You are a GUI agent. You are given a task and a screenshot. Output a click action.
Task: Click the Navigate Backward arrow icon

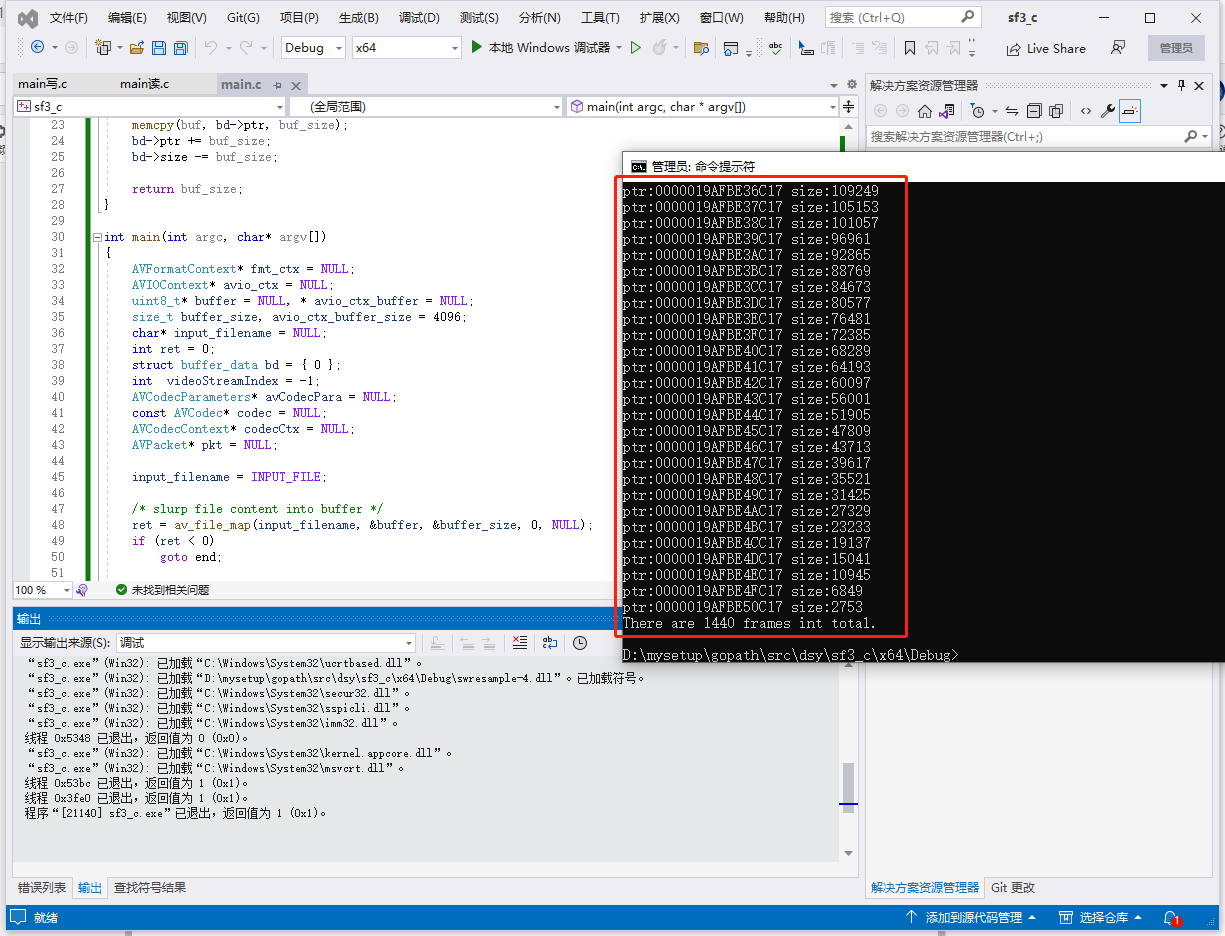37,47
